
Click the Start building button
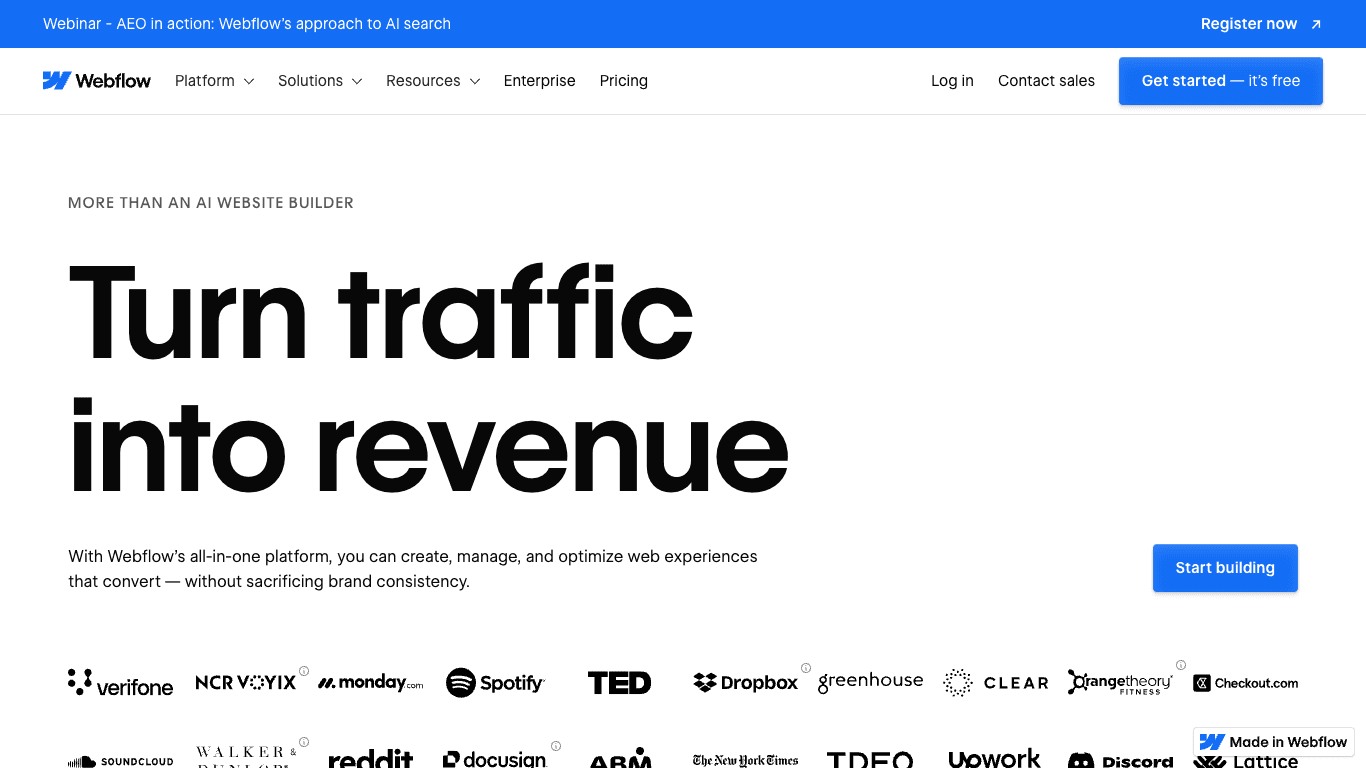tap(1224, 567)
